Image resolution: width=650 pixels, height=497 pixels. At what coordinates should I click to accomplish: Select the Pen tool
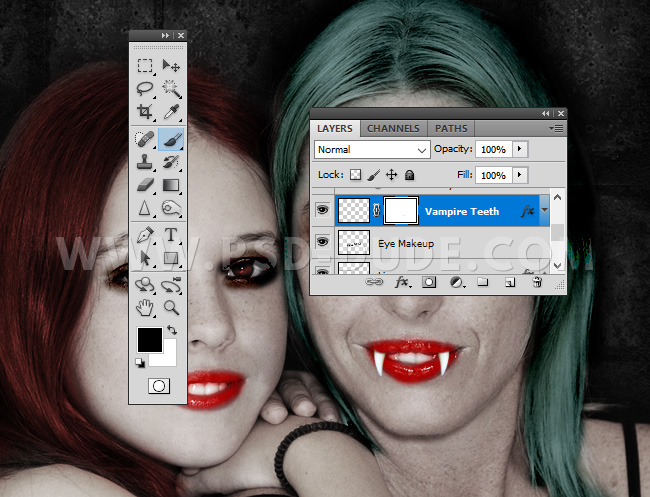(145, 235)
